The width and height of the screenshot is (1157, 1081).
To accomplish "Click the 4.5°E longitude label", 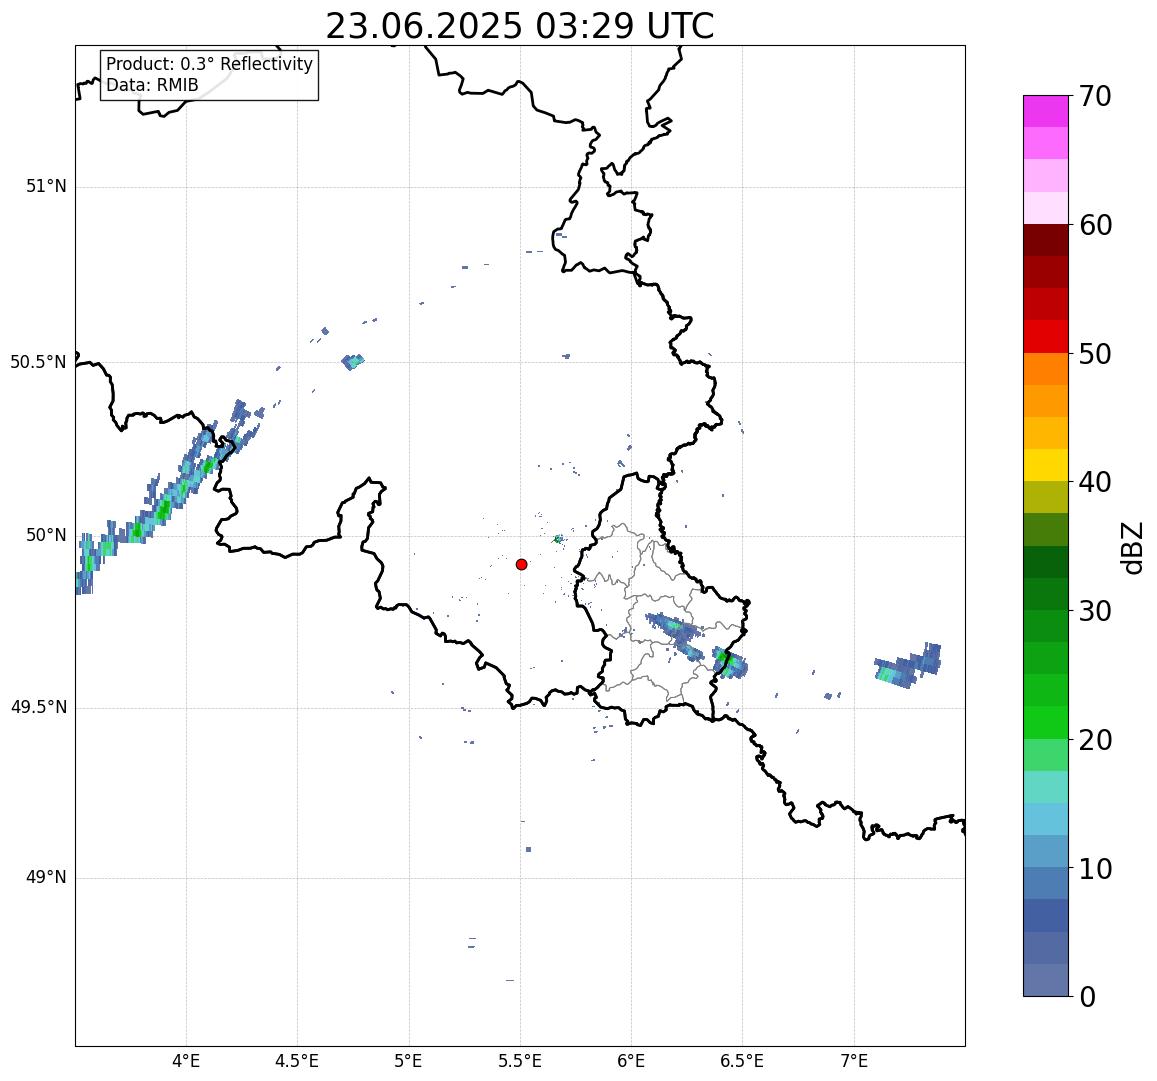I will coord(297,1062).
